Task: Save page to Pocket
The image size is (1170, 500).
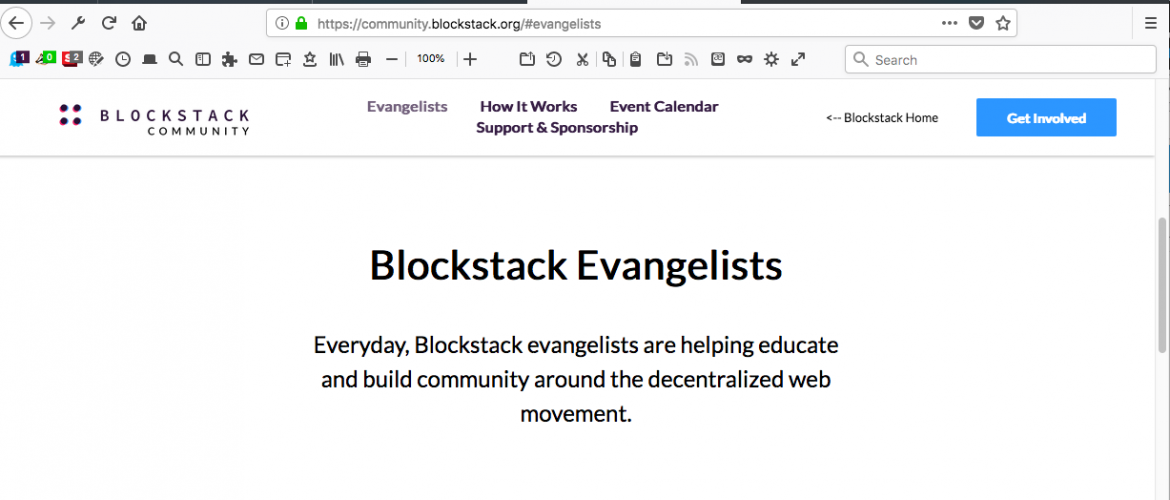Action: tap(977, 23)
